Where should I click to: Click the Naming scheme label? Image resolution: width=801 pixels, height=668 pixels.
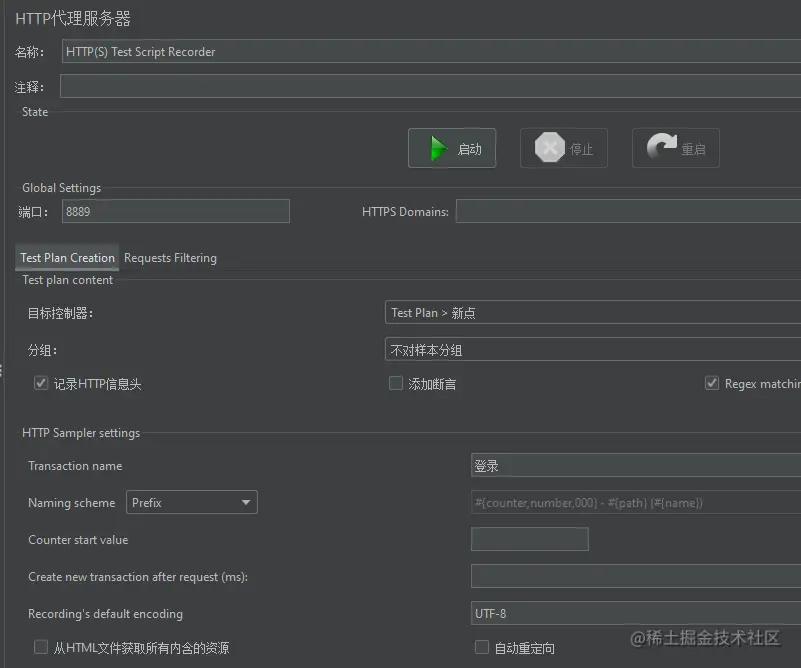[72, 503]
